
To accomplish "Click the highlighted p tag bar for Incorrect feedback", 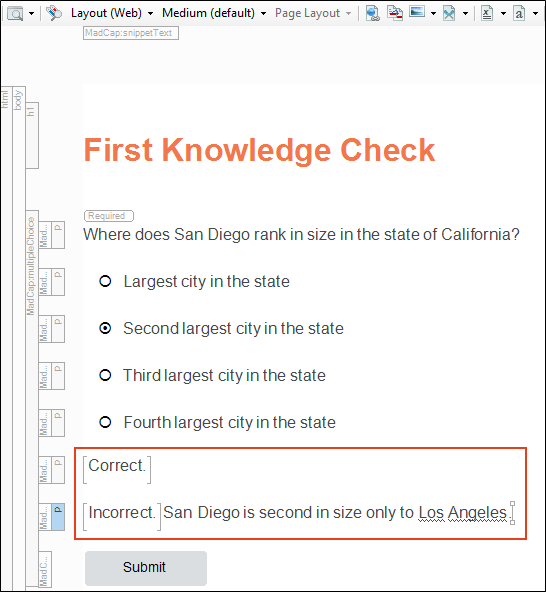I will (x=58, y=517).
